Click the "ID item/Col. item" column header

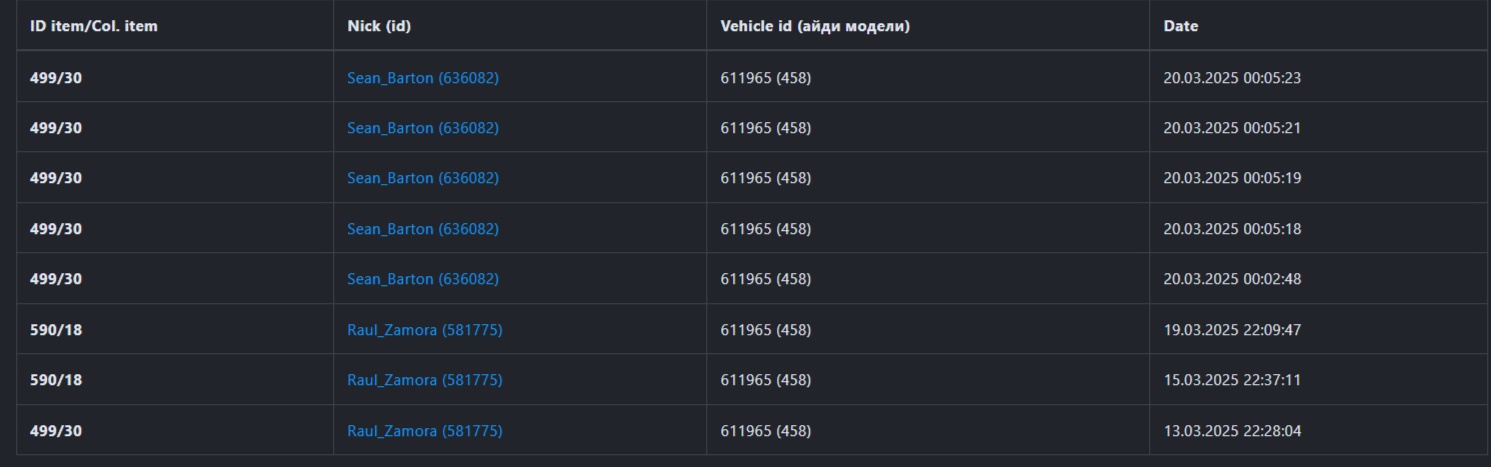pos(94,26)
